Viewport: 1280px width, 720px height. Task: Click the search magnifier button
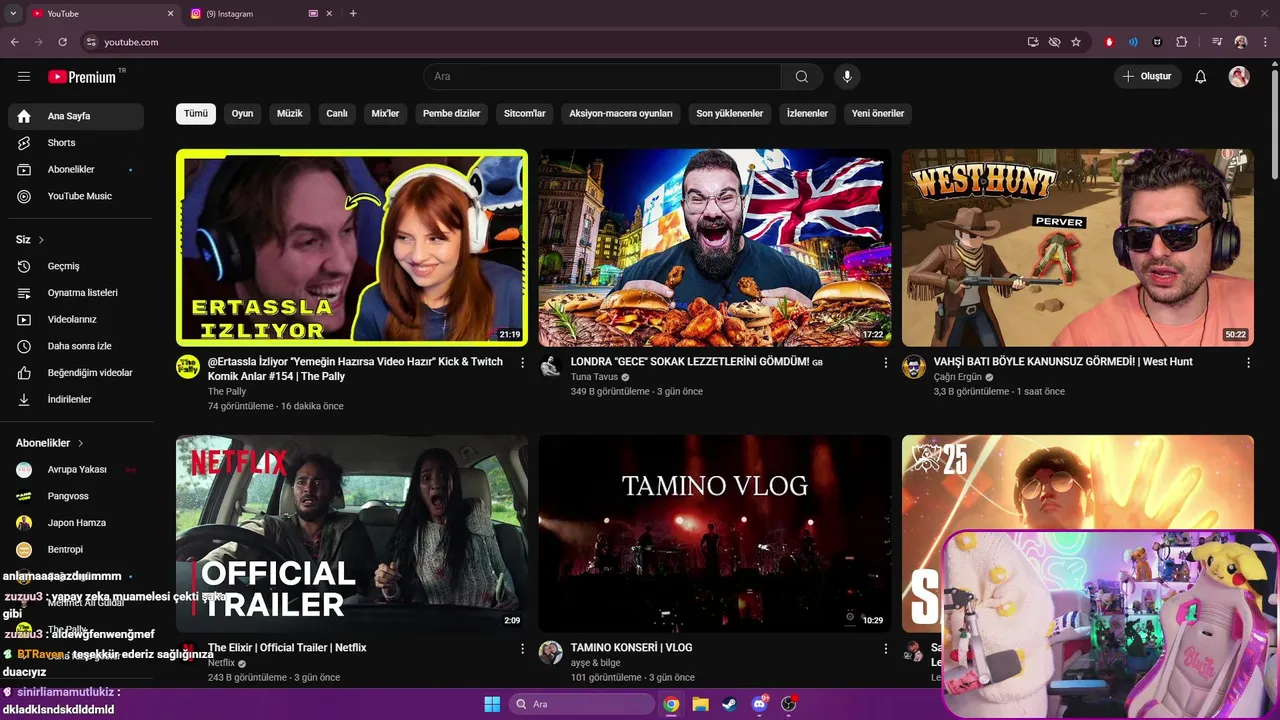click(x=802, y=77)
